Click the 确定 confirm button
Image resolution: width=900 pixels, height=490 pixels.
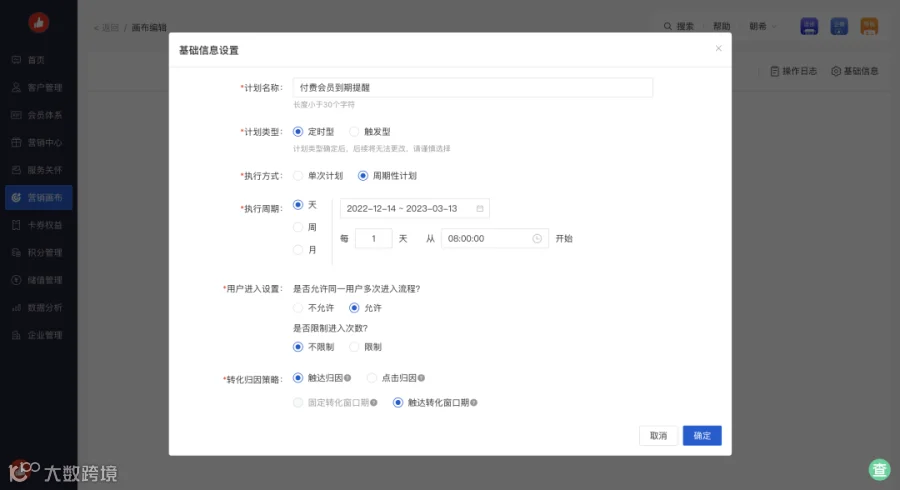[x=702, y=435]
